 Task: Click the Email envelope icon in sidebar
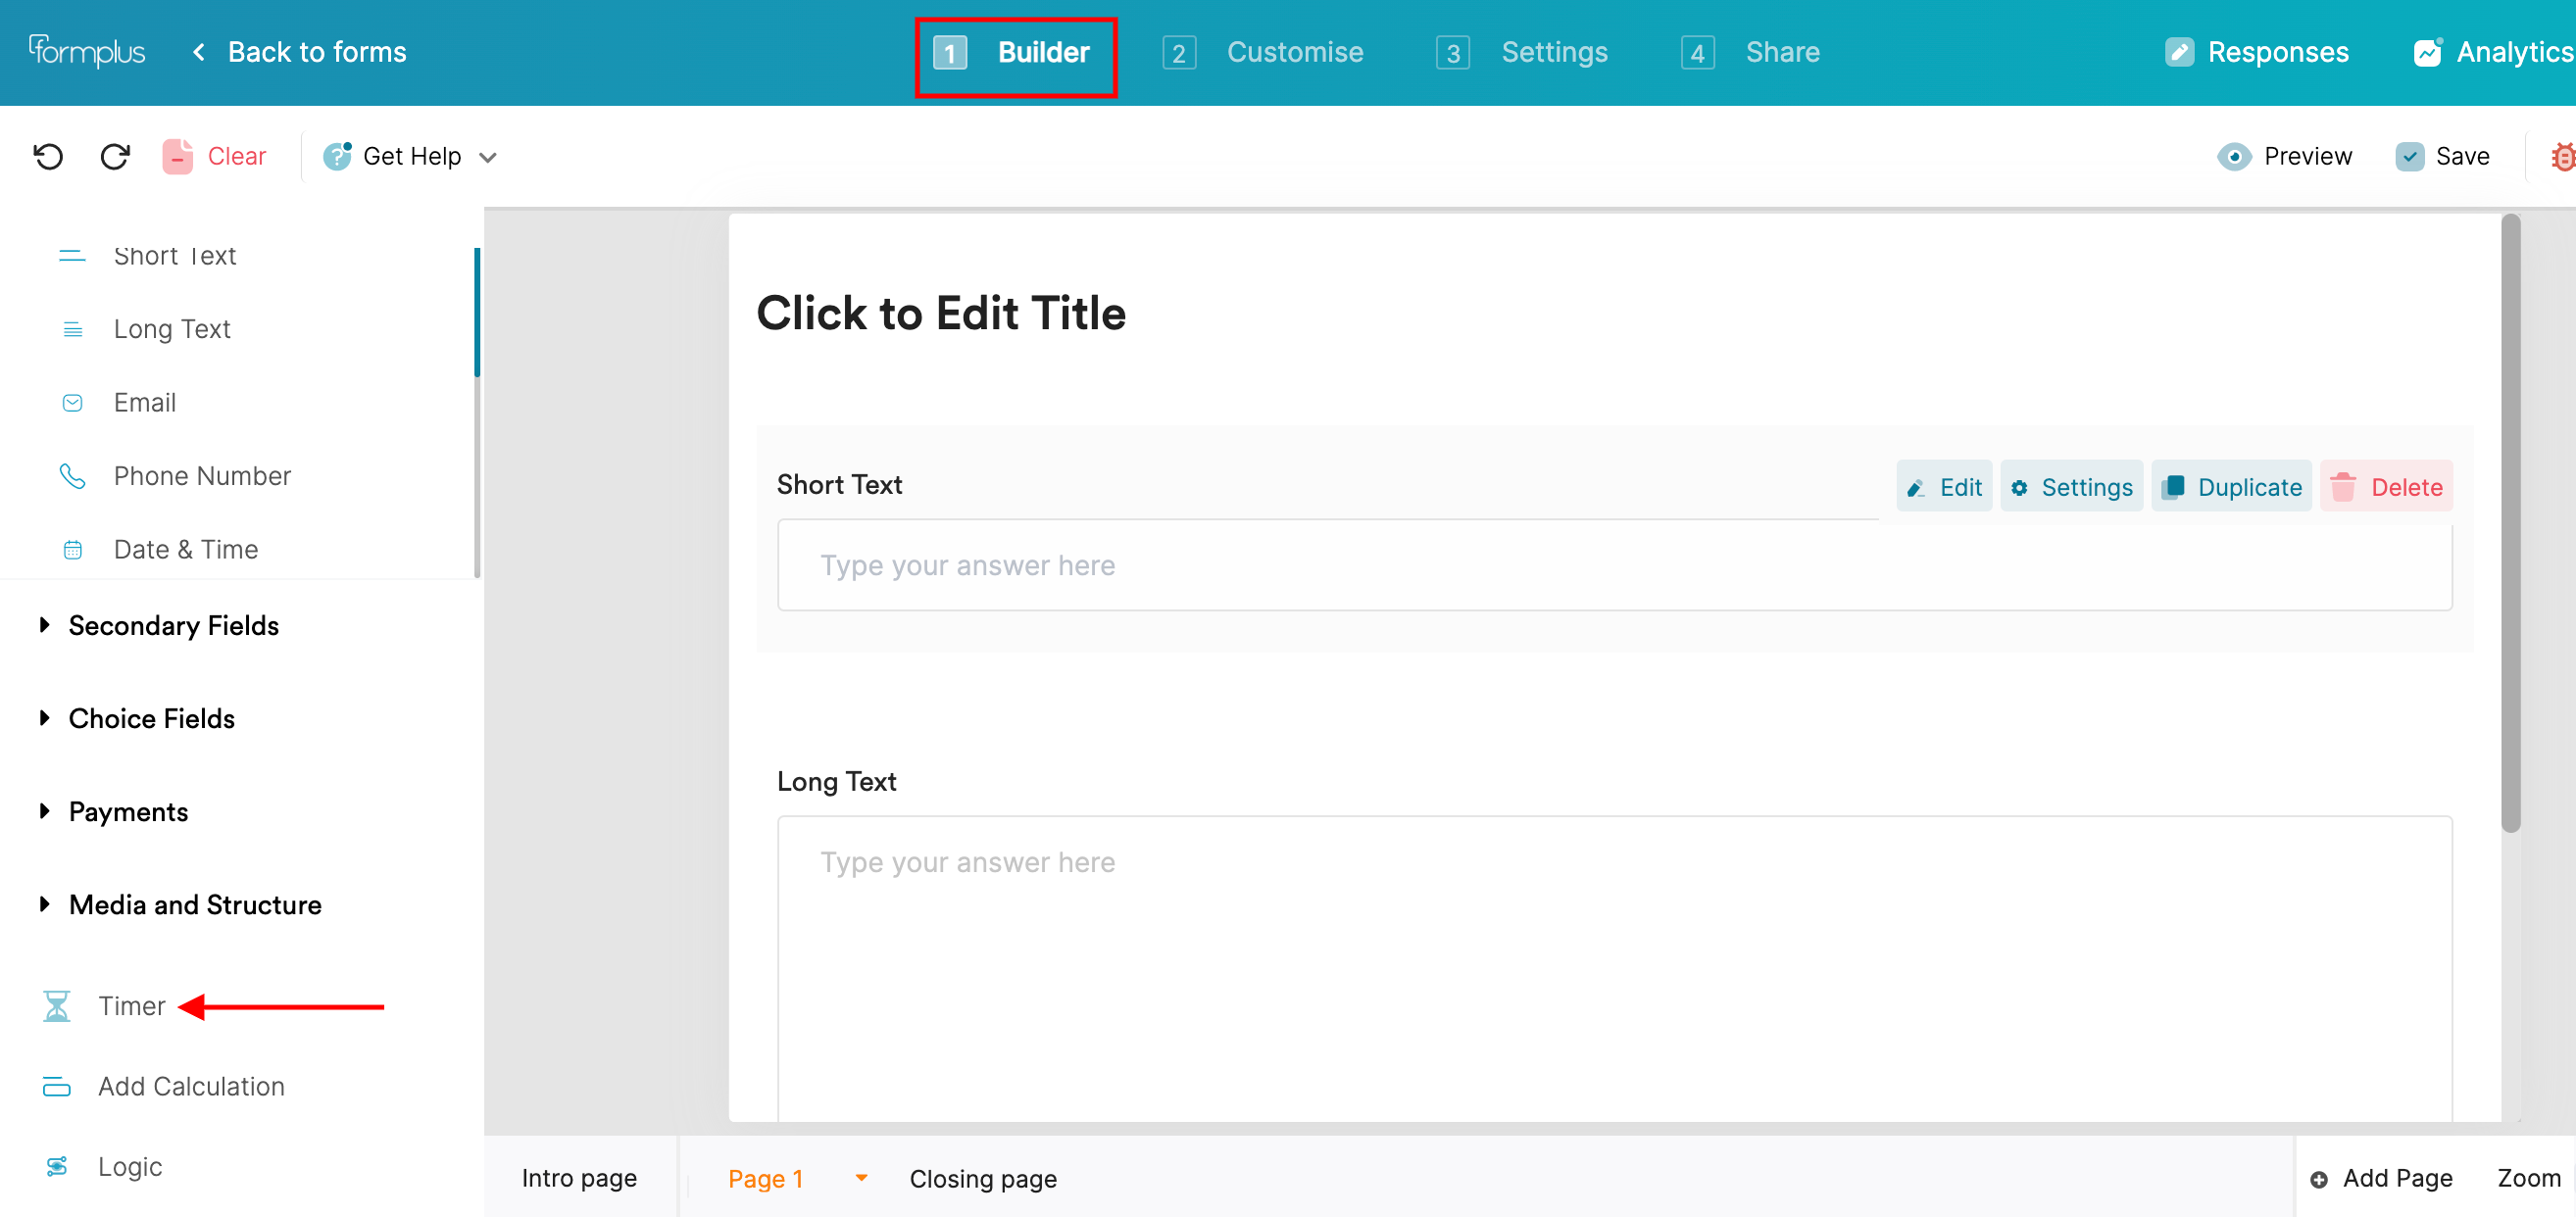[x=73, y=403]
